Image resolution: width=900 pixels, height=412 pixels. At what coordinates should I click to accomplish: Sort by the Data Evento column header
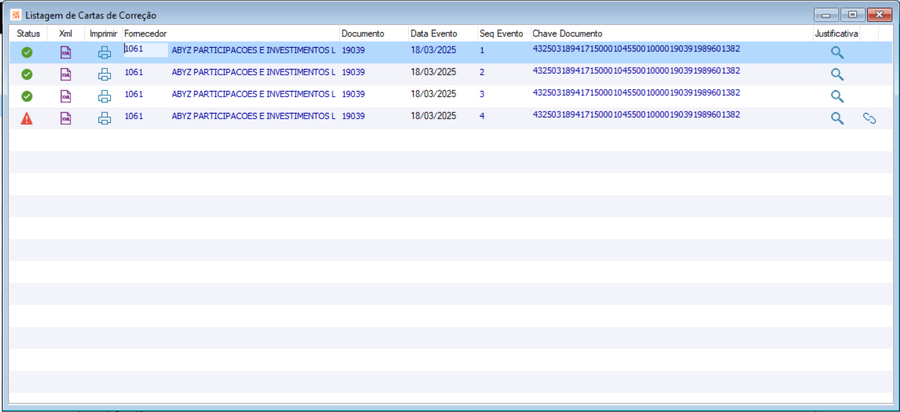click(443, 34)
